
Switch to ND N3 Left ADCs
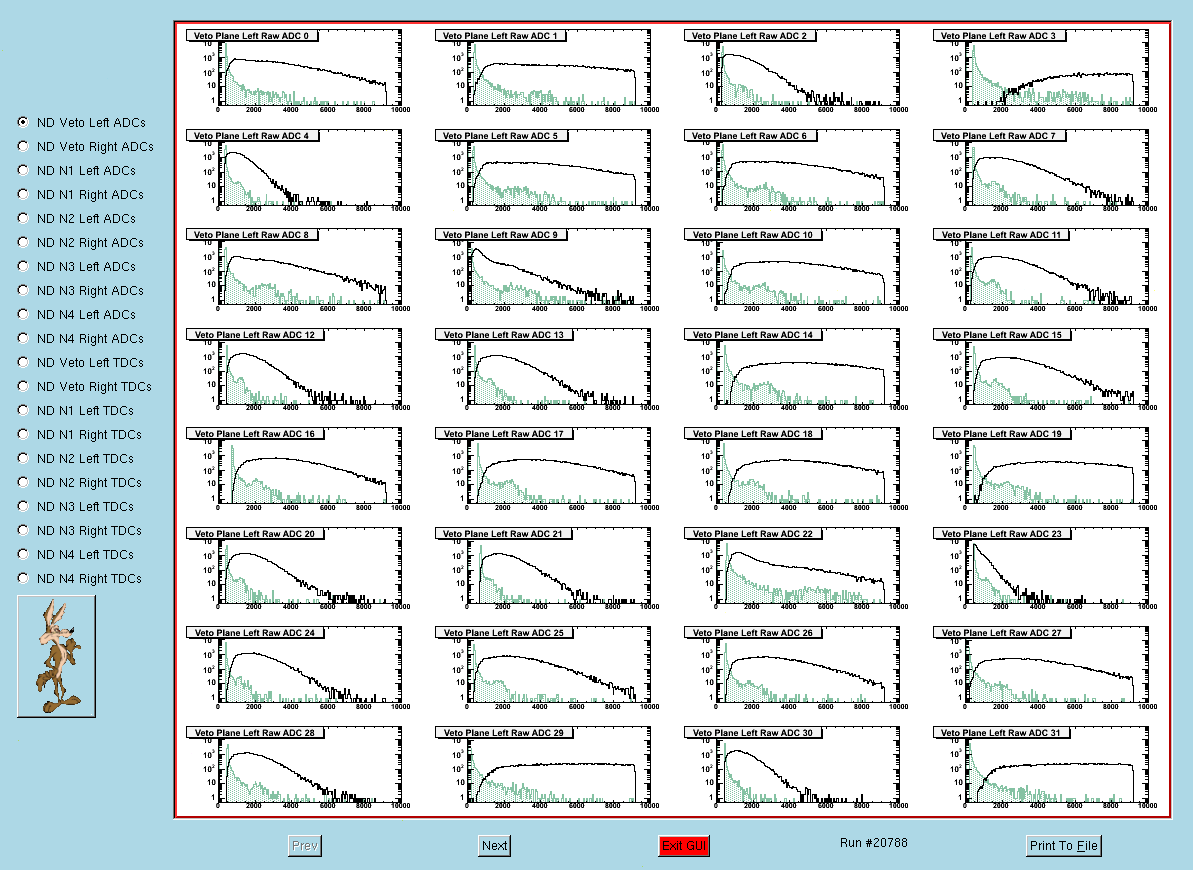click(24, 266)
